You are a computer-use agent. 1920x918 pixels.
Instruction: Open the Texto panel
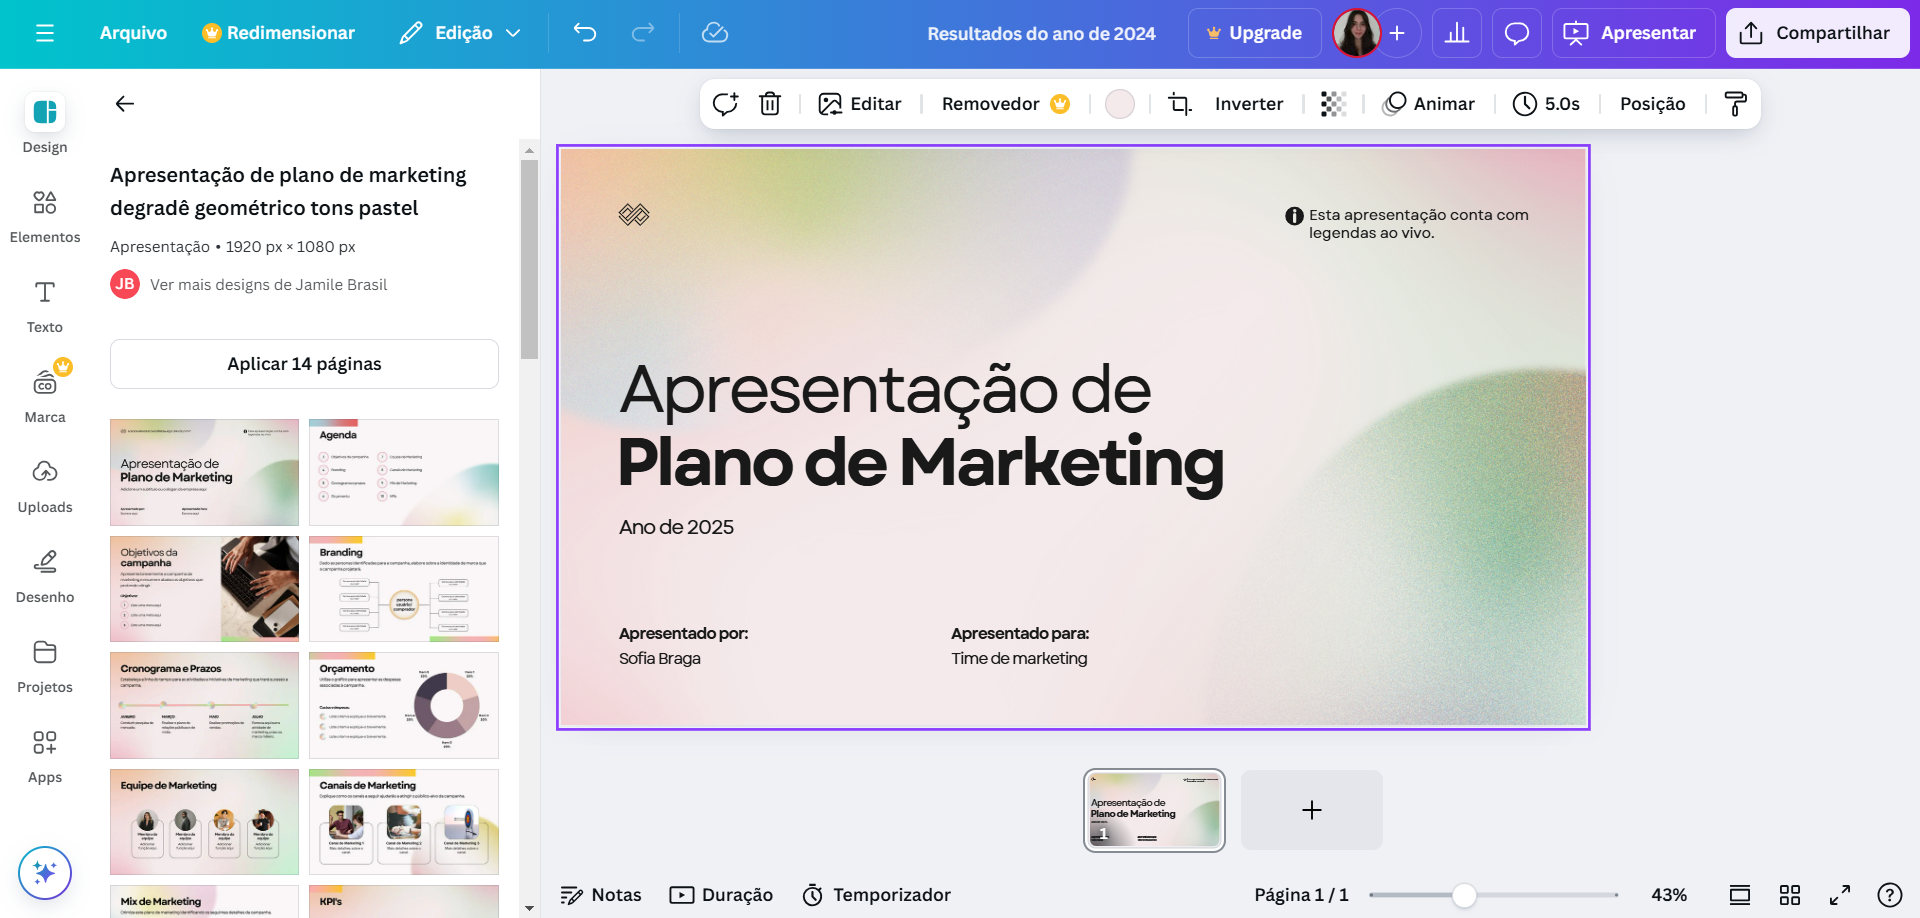pyautogui.click(x=44, y=301)
